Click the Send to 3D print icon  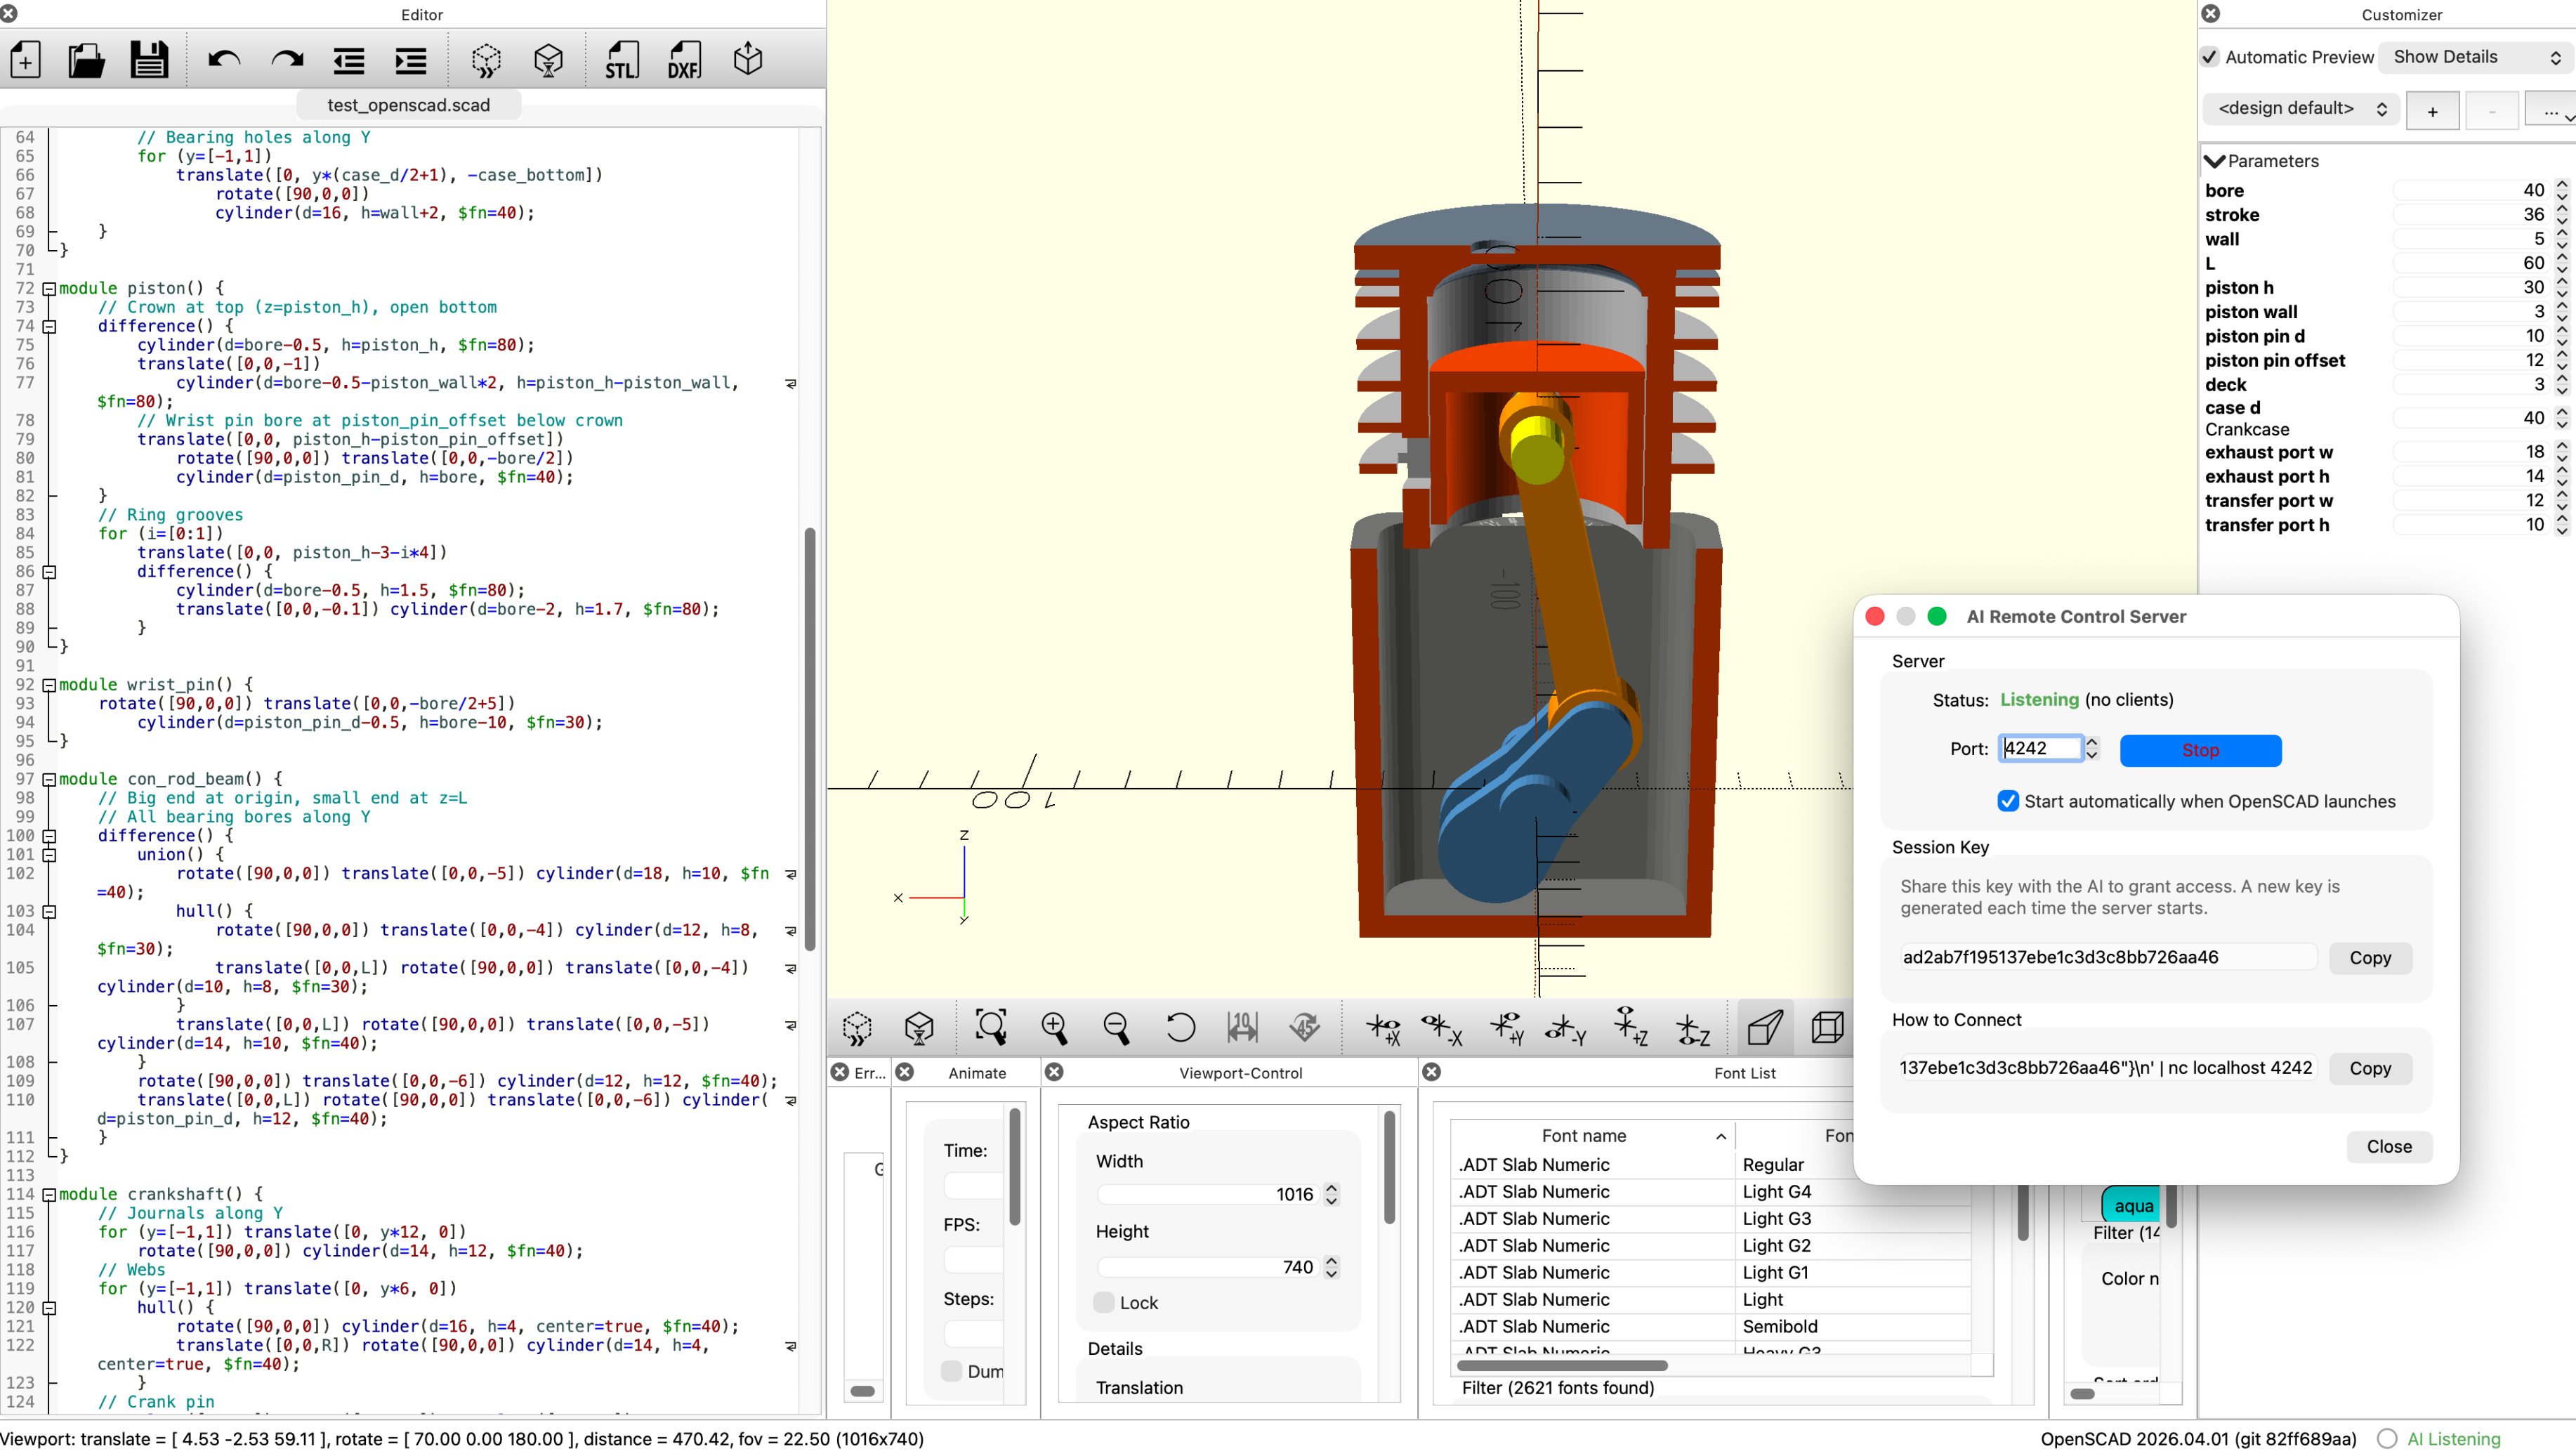747,60
